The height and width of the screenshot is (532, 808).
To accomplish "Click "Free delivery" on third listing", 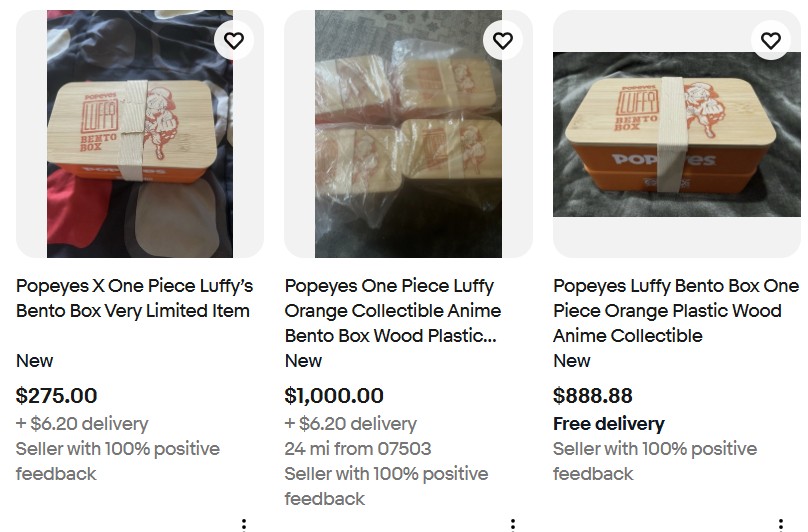I will point(609,424).
